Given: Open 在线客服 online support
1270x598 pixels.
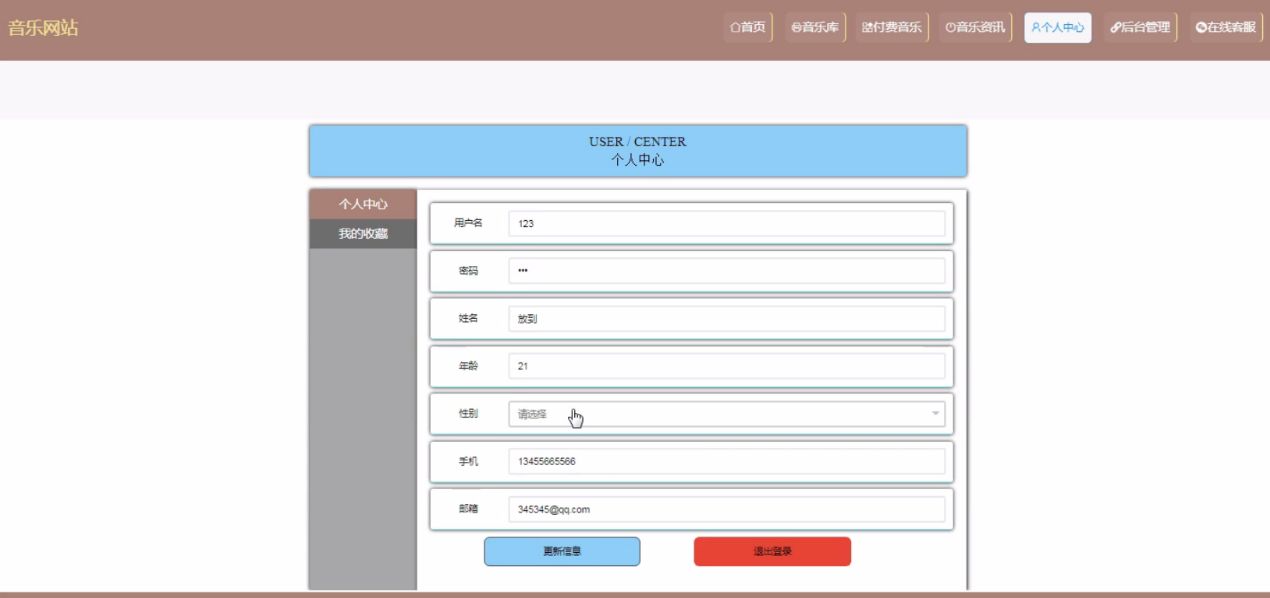Looking at the screenshot, I should 1226,28.
